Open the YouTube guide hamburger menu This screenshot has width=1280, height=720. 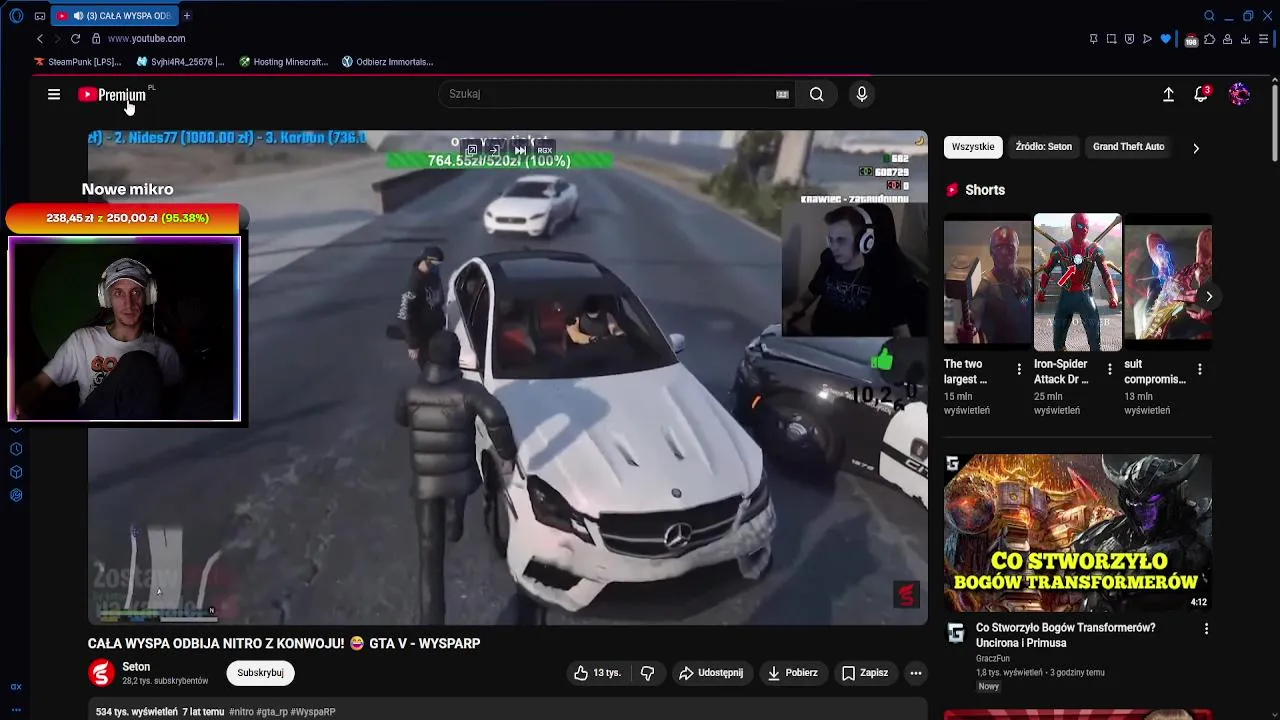54,94
